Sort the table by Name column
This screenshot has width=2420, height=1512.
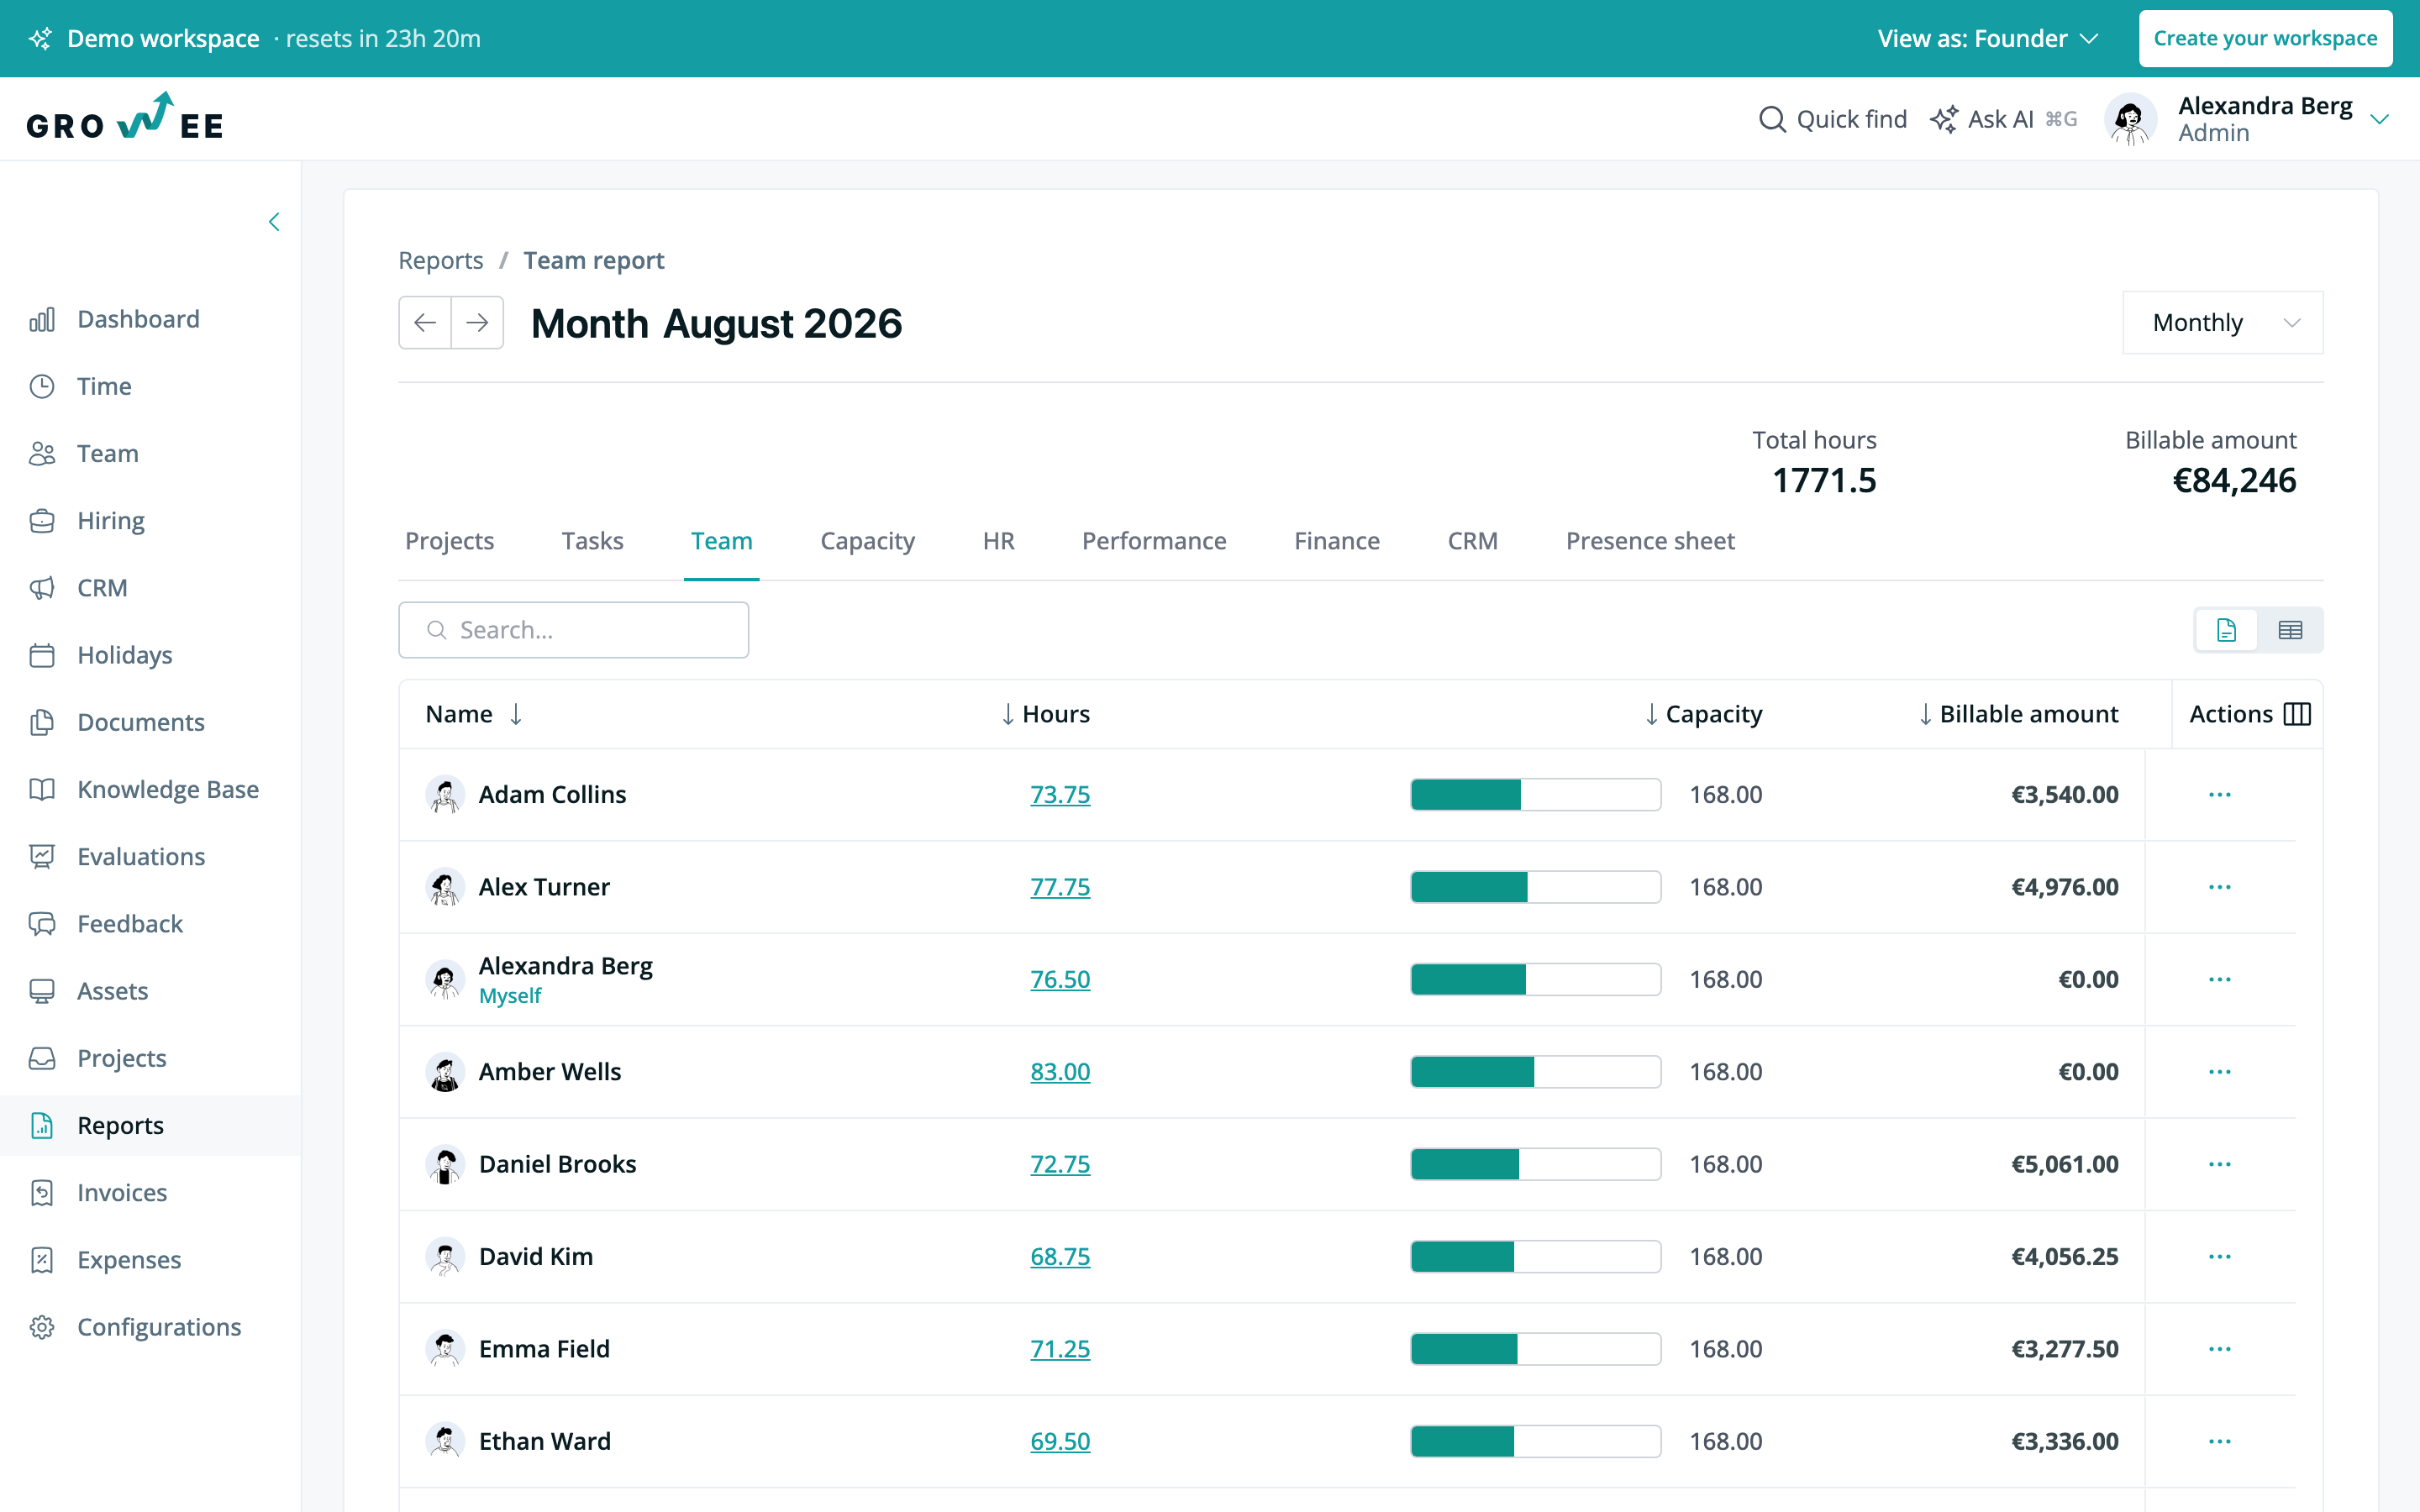474,714
